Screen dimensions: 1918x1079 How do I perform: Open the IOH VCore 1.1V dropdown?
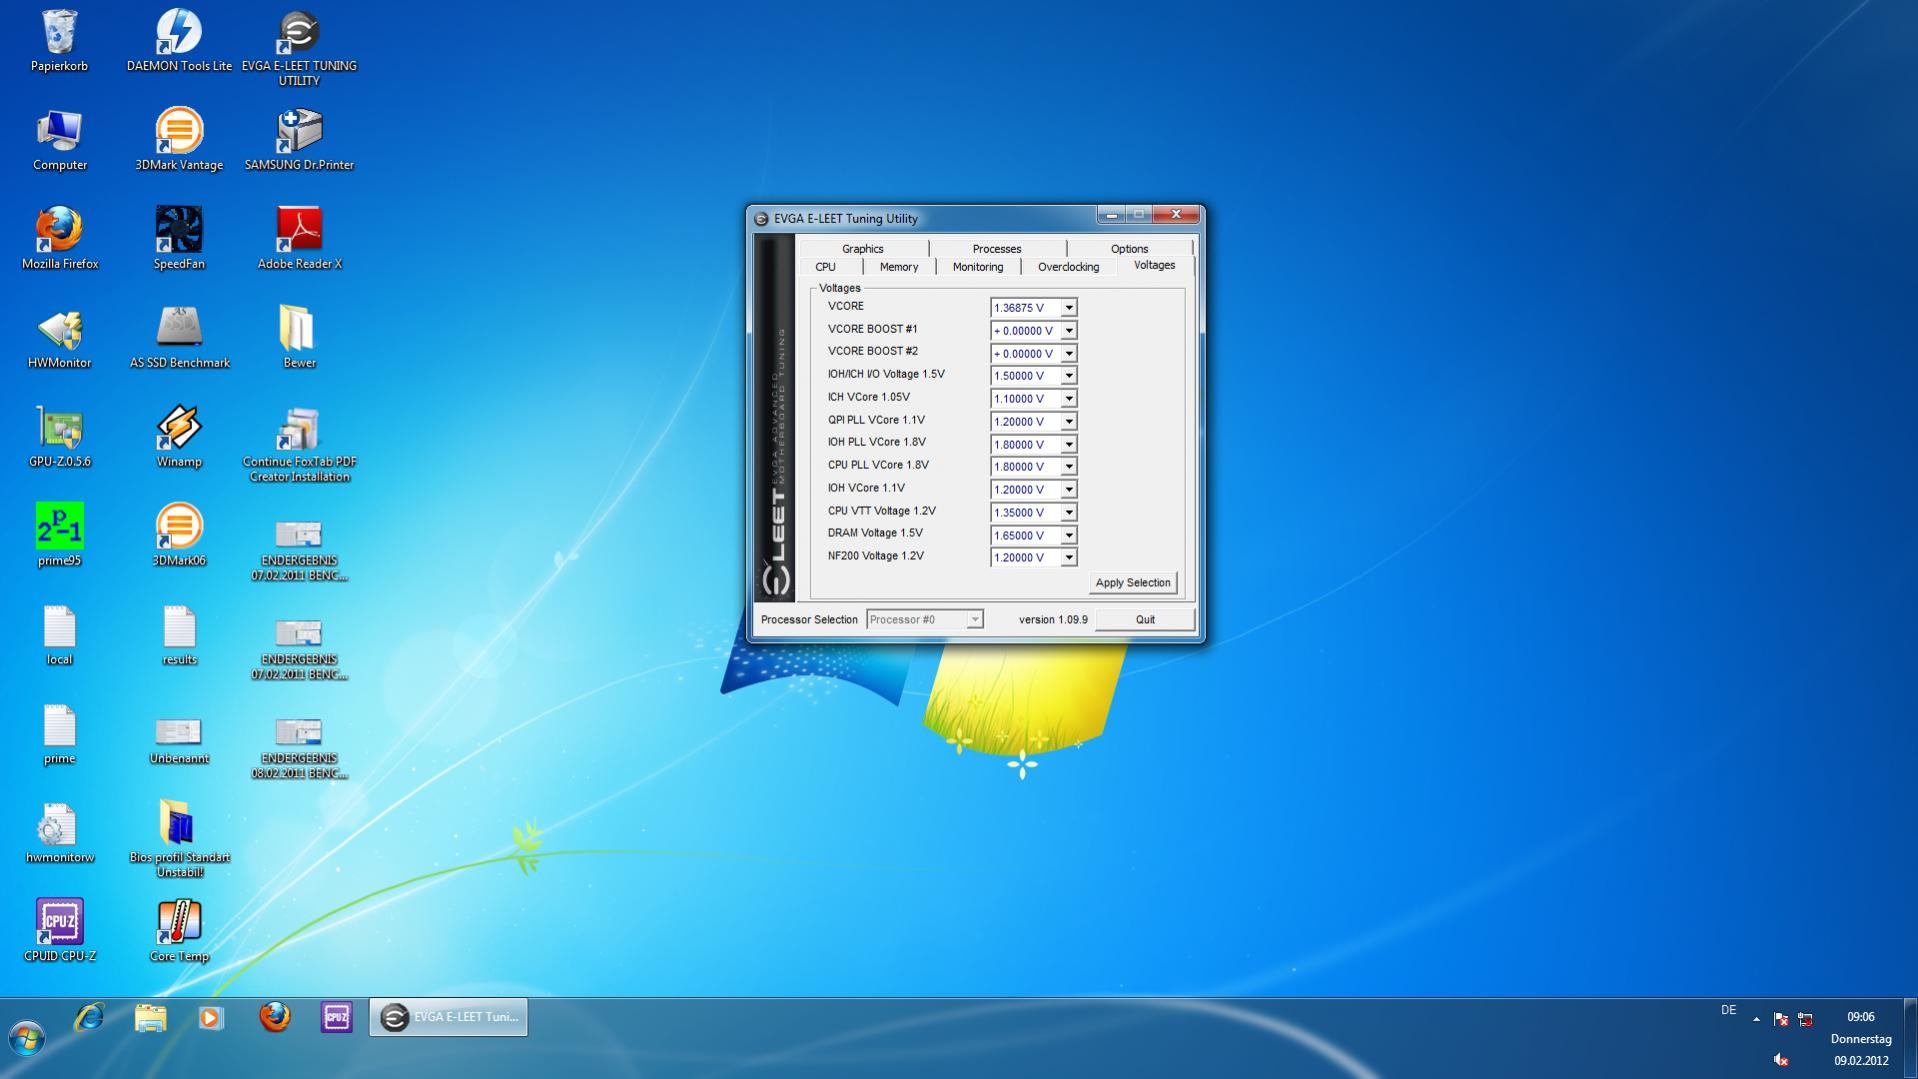click(x=1069, y=490)
